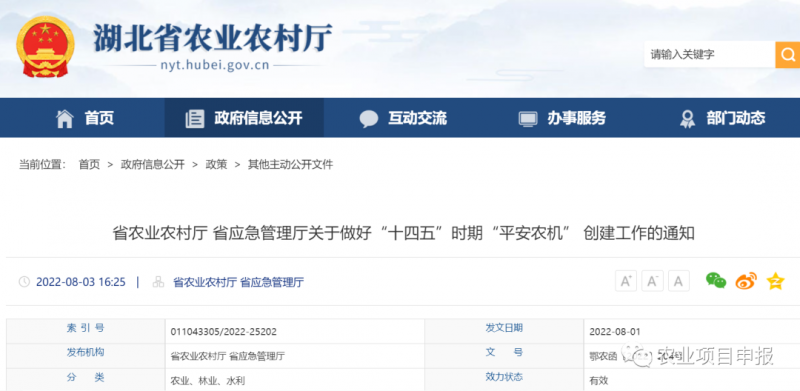Go to 其他主动公开文件 in the breadcrumb
Image resolution: width=800 pixels, height=391 pixels.
coord(290,164)
